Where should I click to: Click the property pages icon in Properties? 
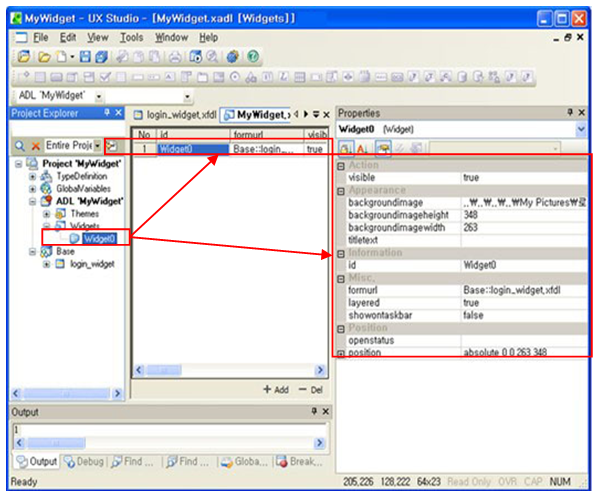383,148
